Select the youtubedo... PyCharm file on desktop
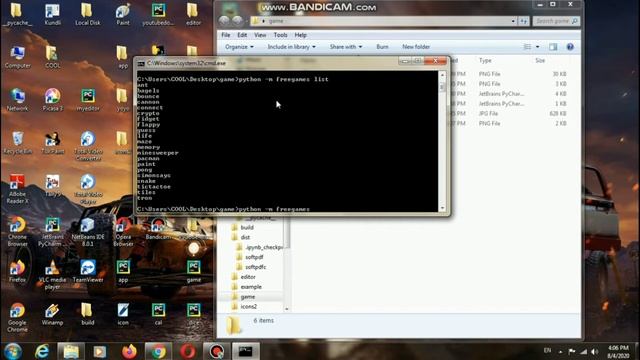 pyautogui.click(x=158, y=15)
